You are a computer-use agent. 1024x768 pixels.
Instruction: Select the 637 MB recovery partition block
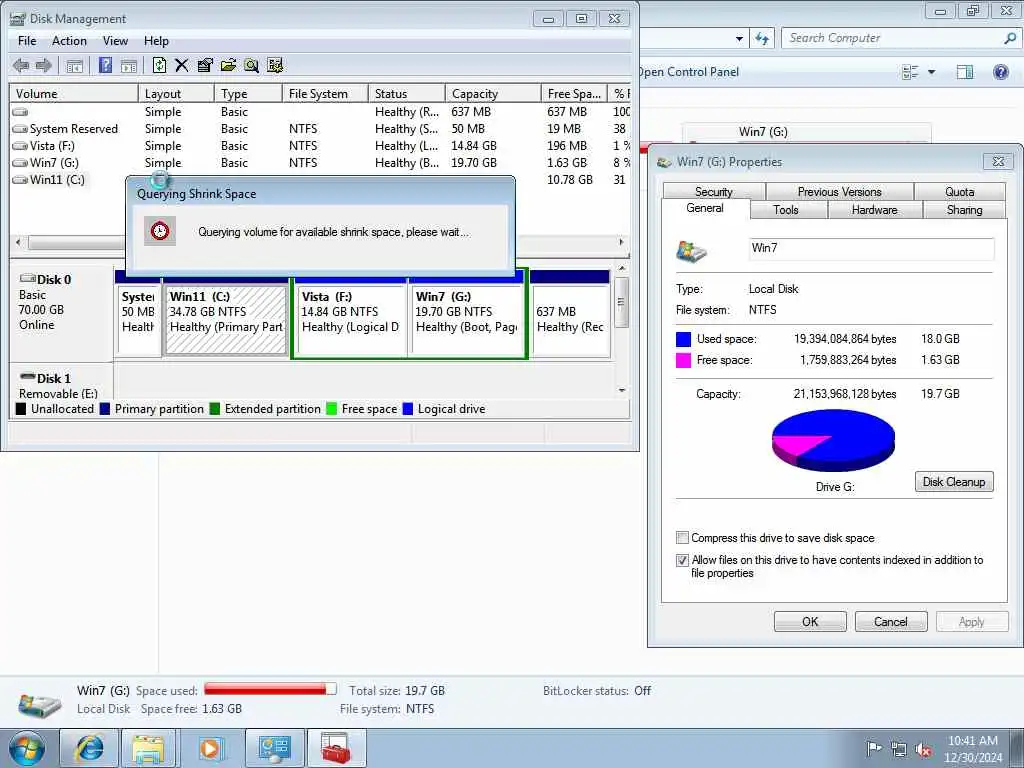tap(571, 320)
